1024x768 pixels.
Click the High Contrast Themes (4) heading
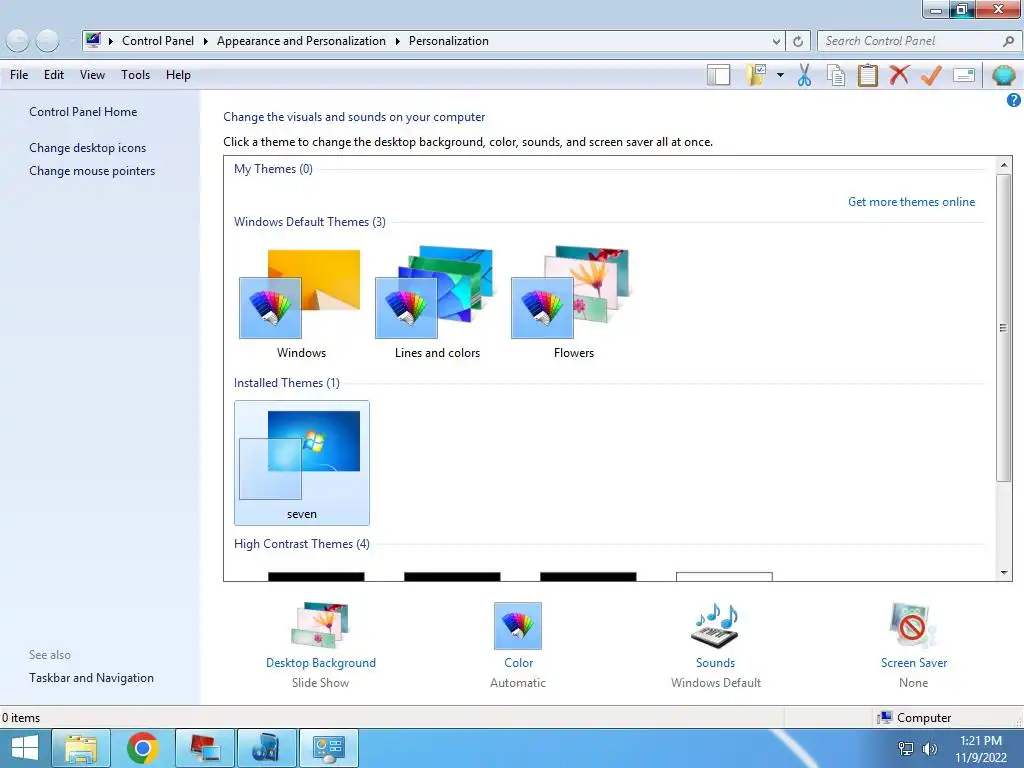click(x=302, y=544)
